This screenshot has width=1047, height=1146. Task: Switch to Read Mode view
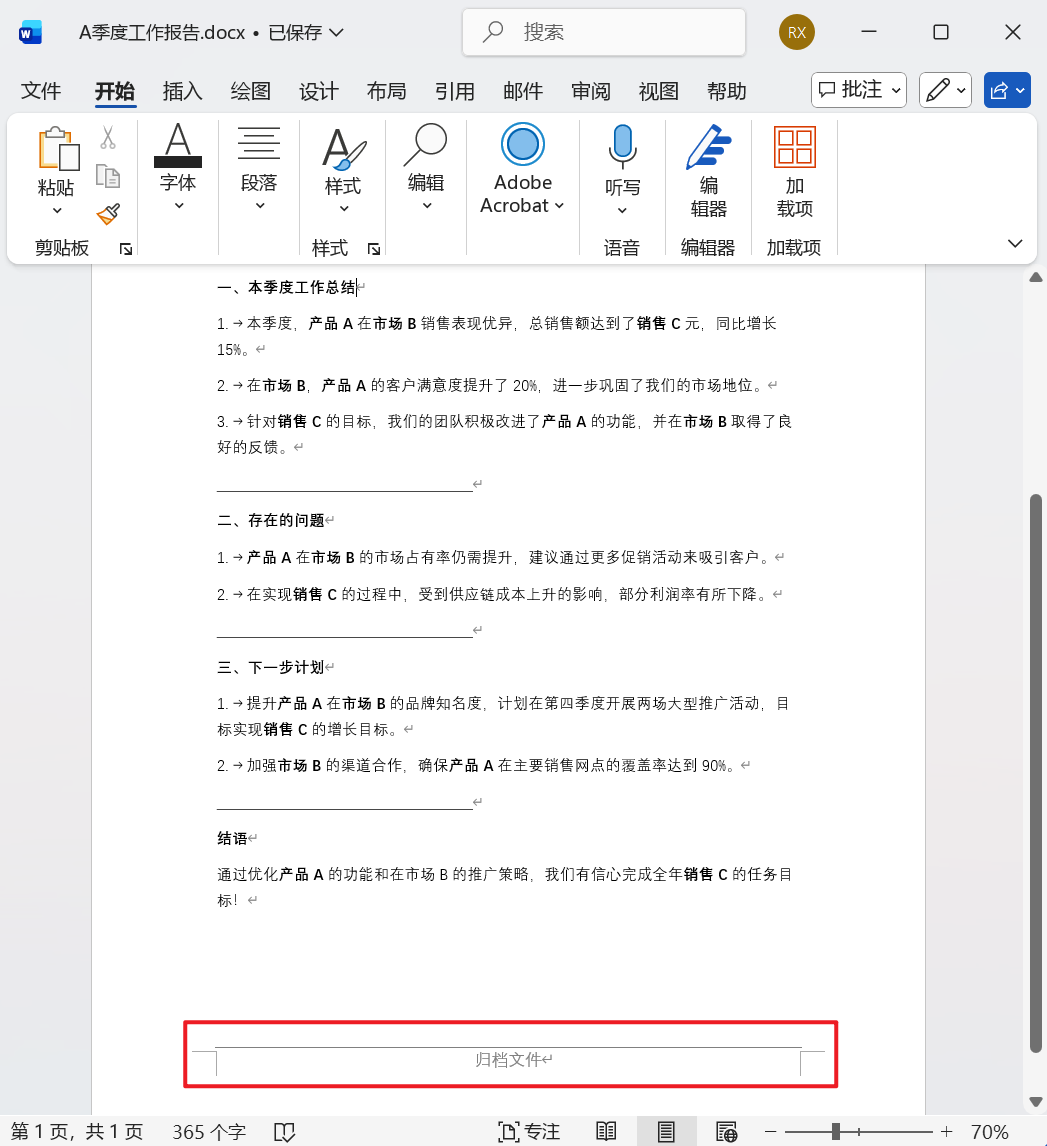click(606, 1131)
